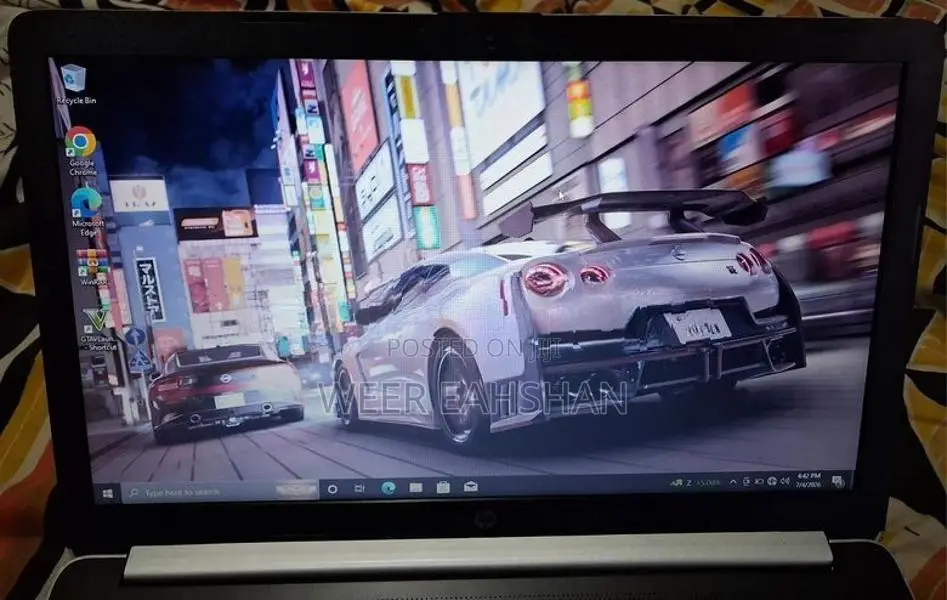Open Cortana circle icon in taskbar
The height and width of the screenshot is (600, 947).
(332, 489)
